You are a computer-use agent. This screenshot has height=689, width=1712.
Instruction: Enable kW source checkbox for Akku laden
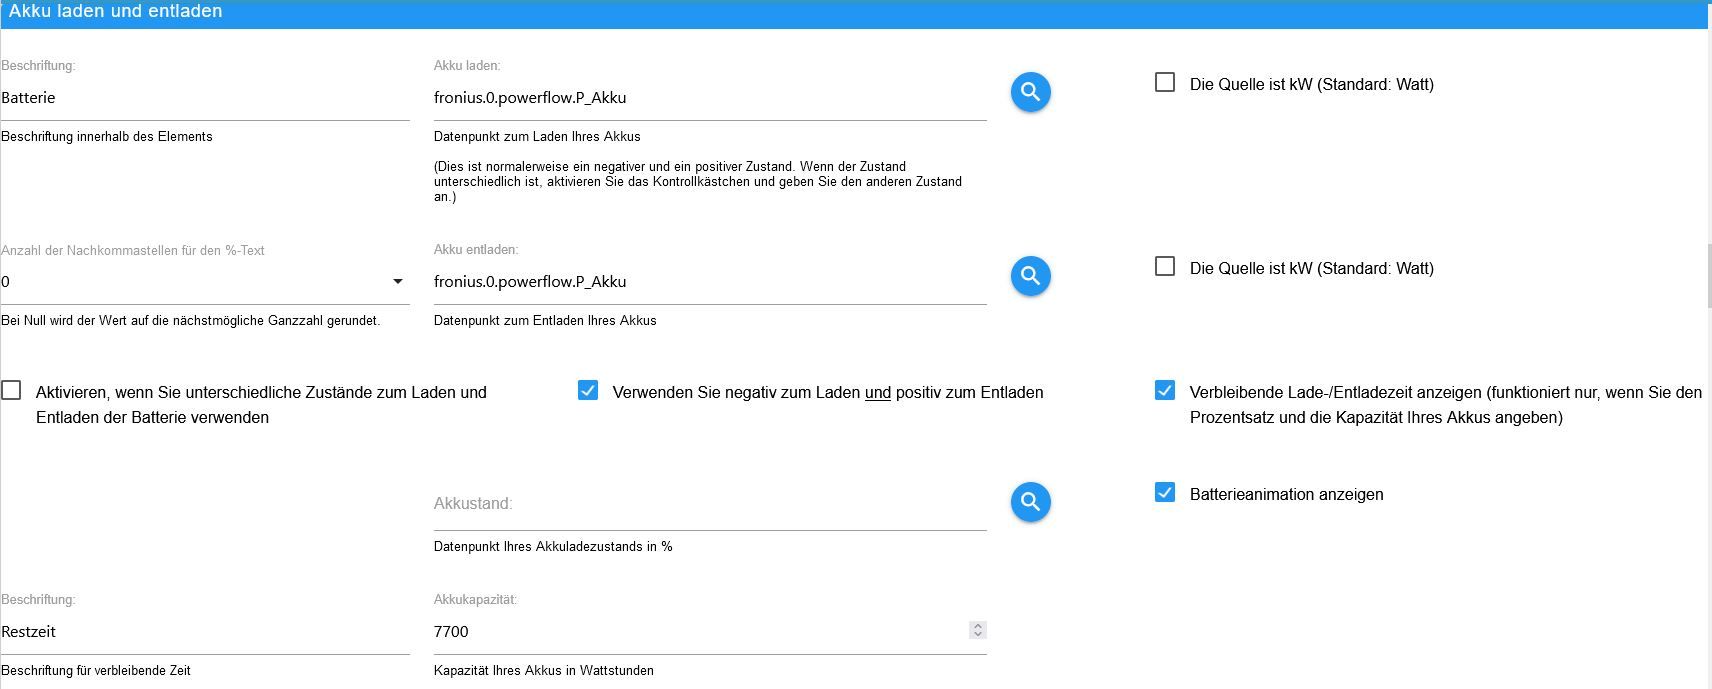(x=1165, y=83)
